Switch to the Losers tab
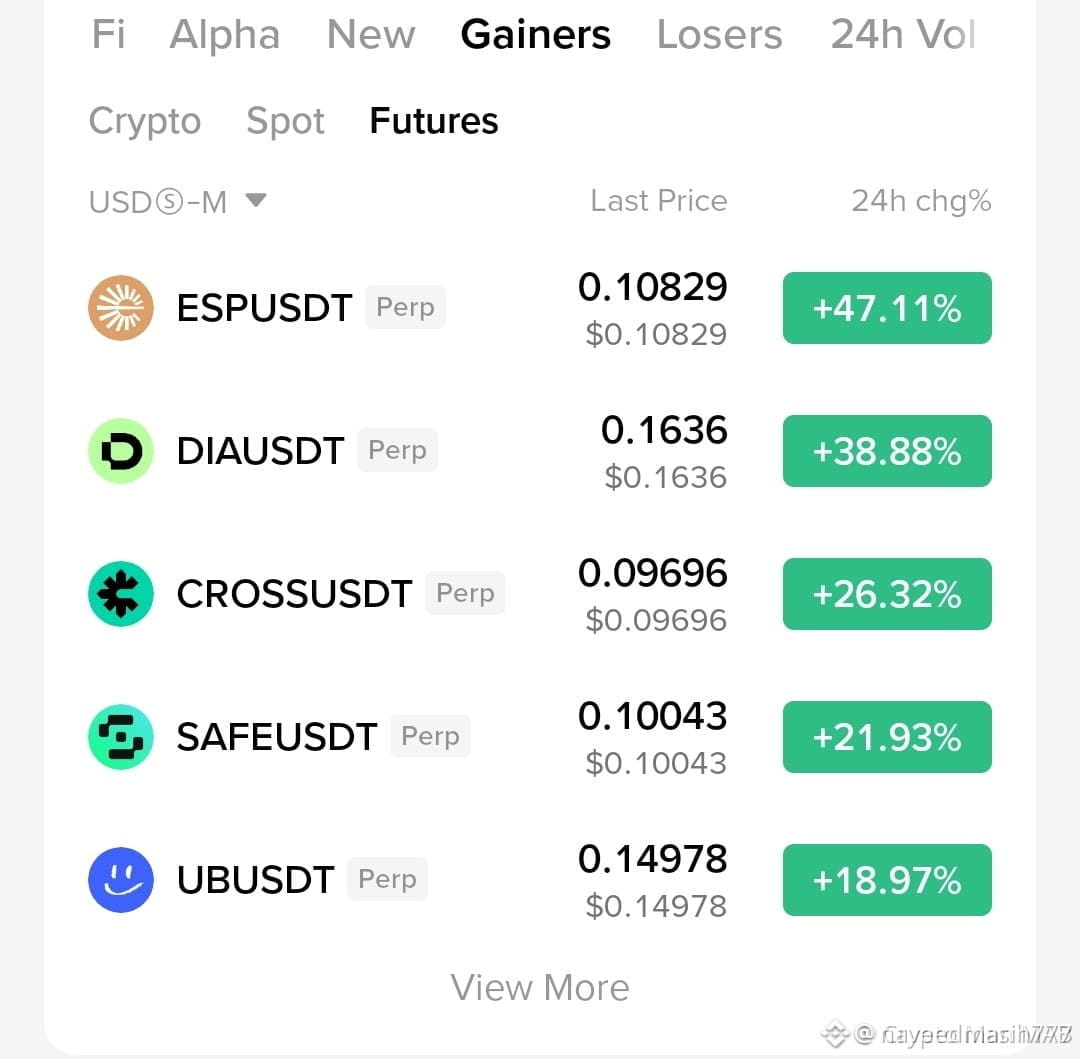The width and height of the screenshot is (1080, 1059). 719,34
